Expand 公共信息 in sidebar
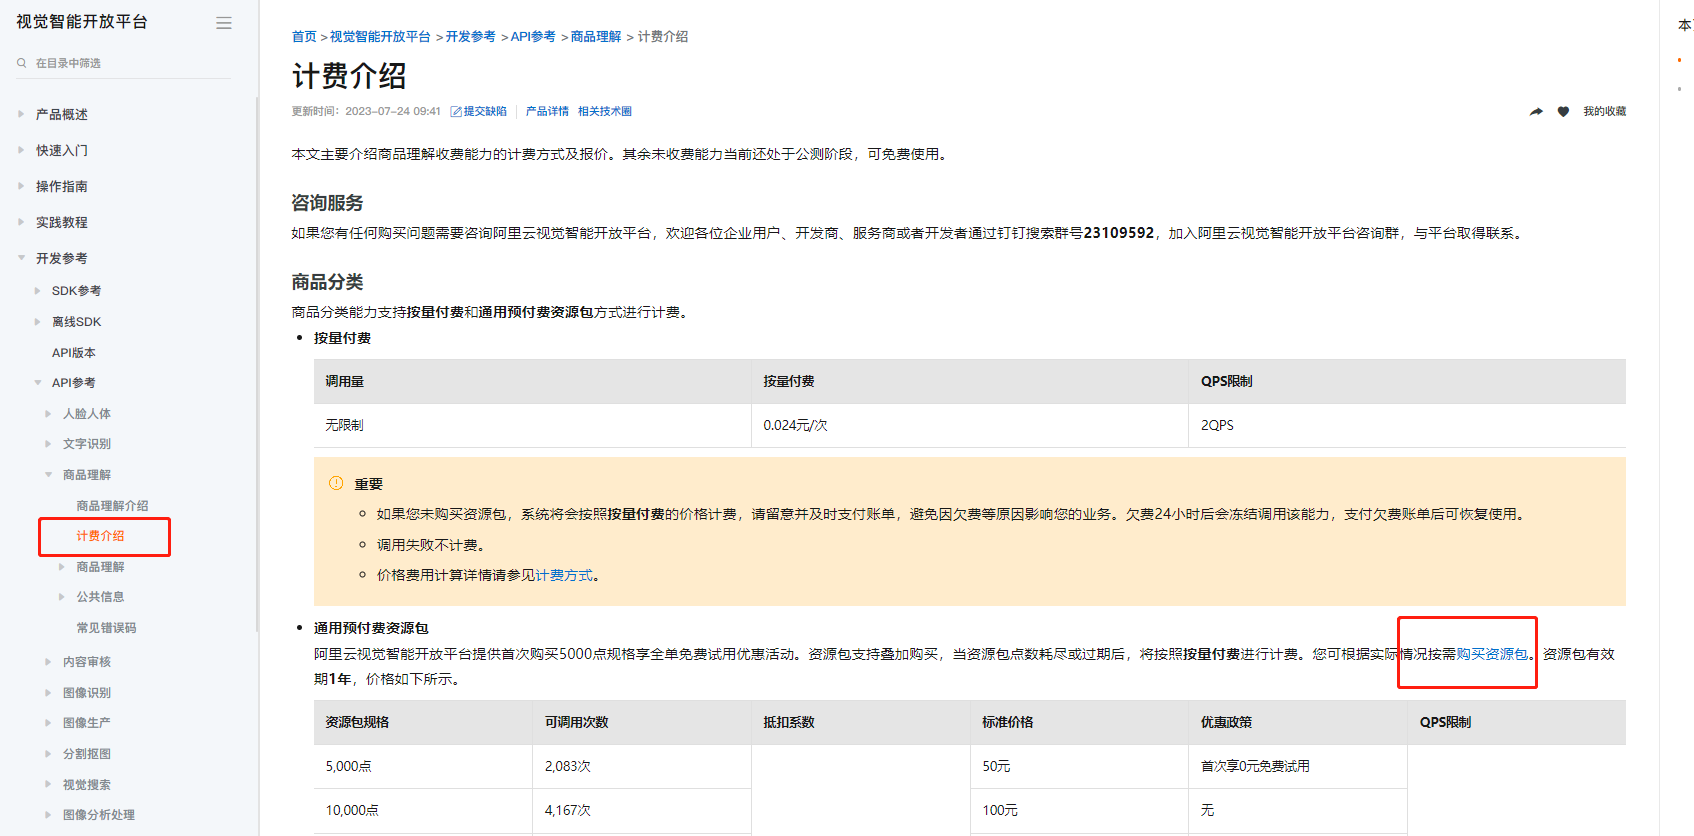The height and width of the screenshot is (836, 1694). (62, 597)
